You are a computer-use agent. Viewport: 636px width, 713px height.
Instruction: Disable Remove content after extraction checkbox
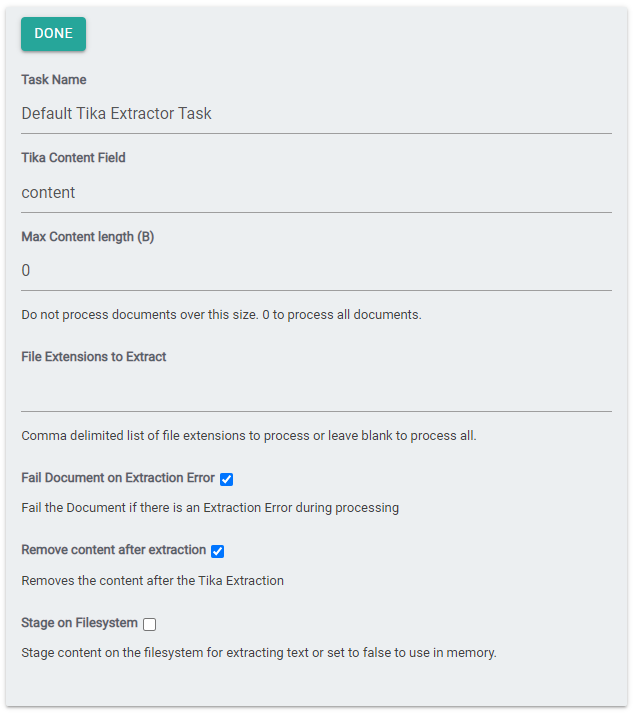[x=217, y=551]
